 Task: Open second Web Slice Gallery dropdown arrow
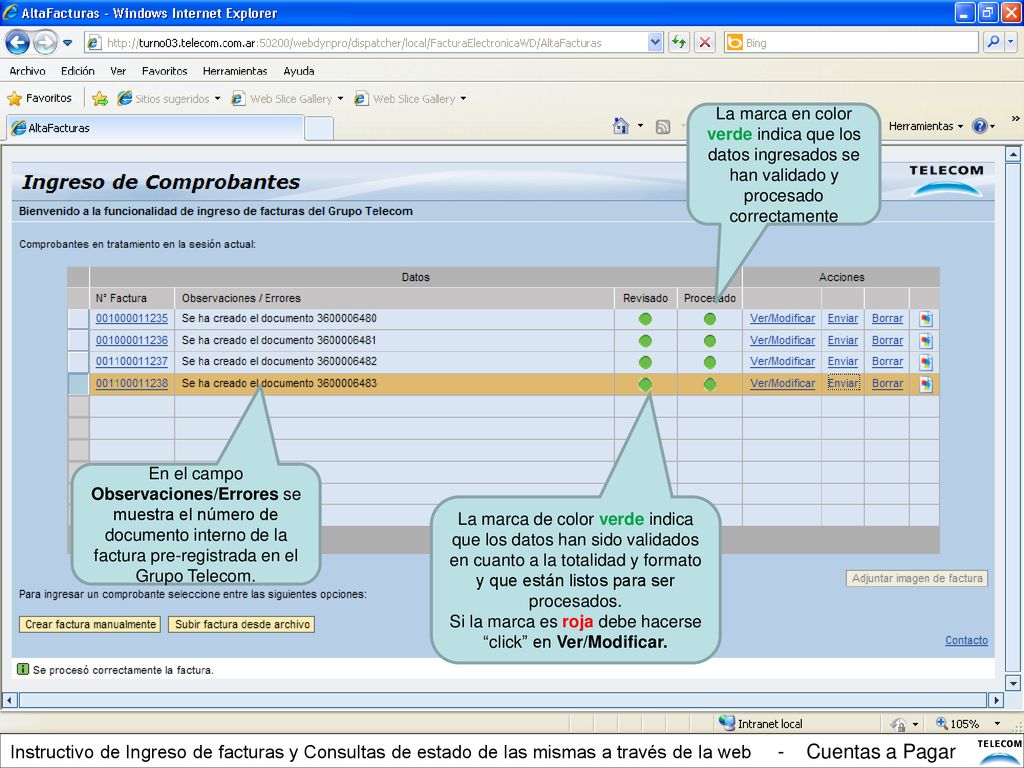pyautogui.click(x=463, y=99)
